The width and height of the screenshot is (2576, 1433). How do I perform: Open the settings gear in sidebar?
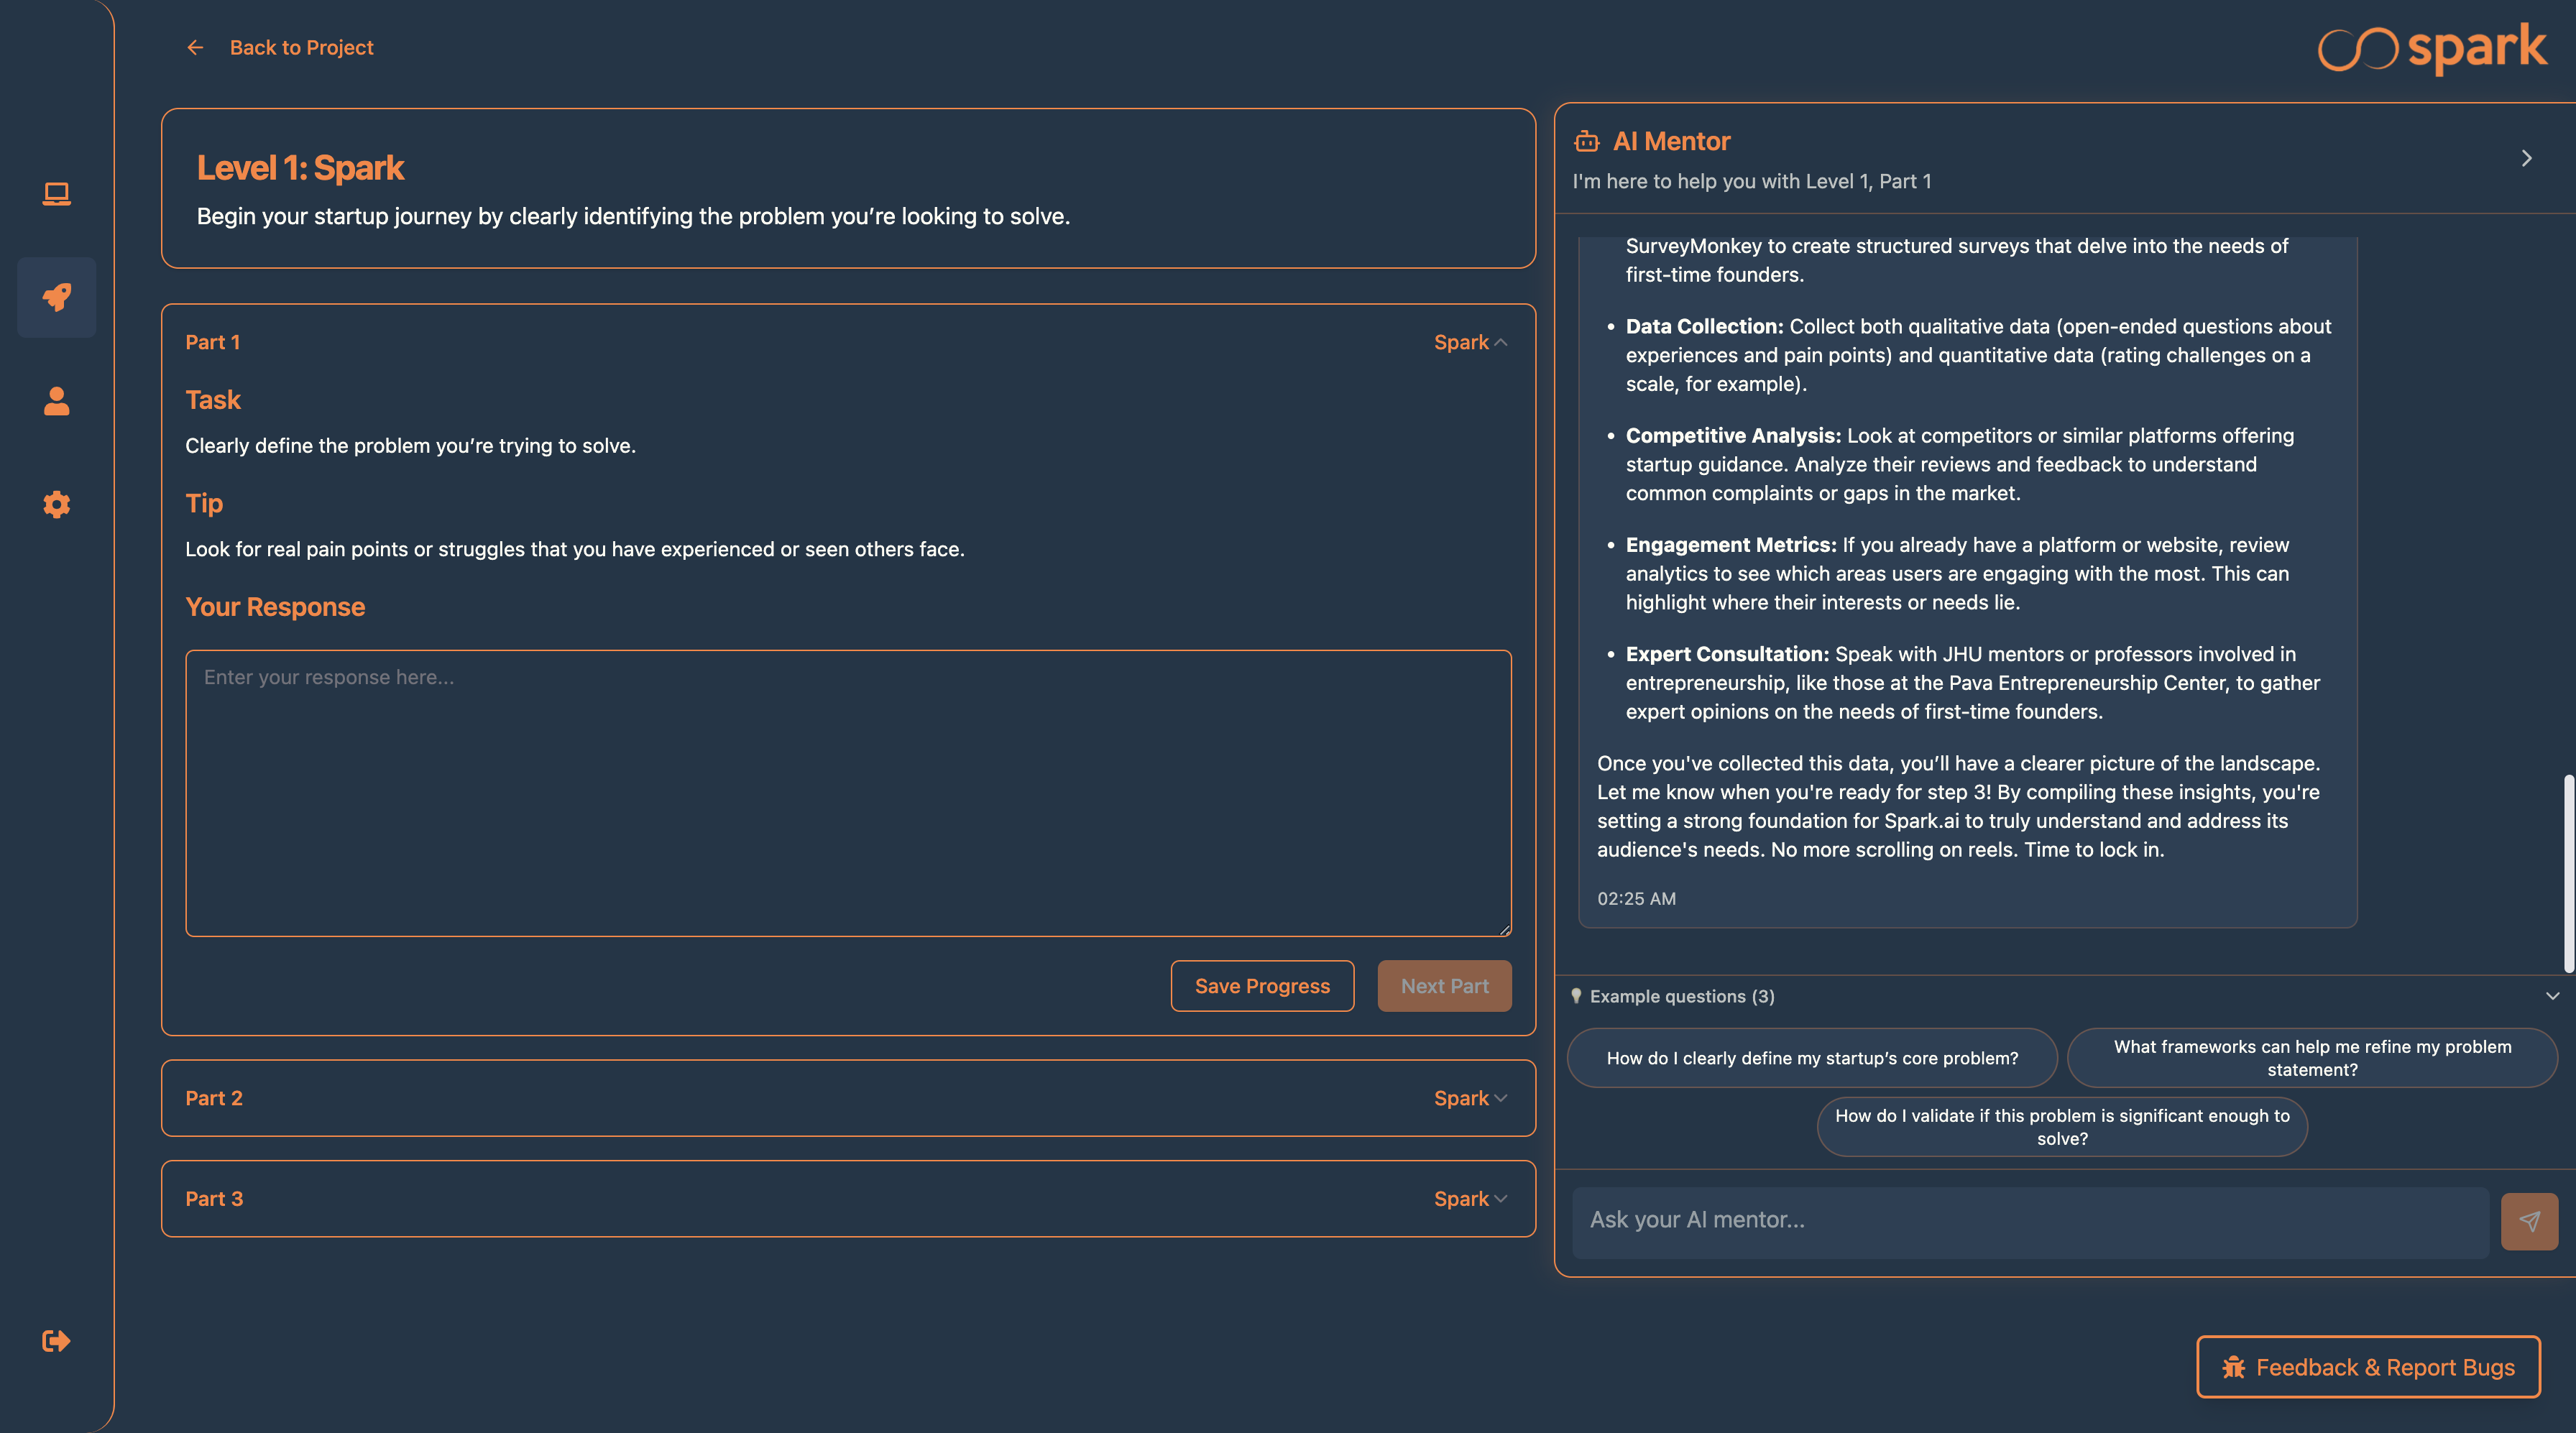tap(56, 504)
